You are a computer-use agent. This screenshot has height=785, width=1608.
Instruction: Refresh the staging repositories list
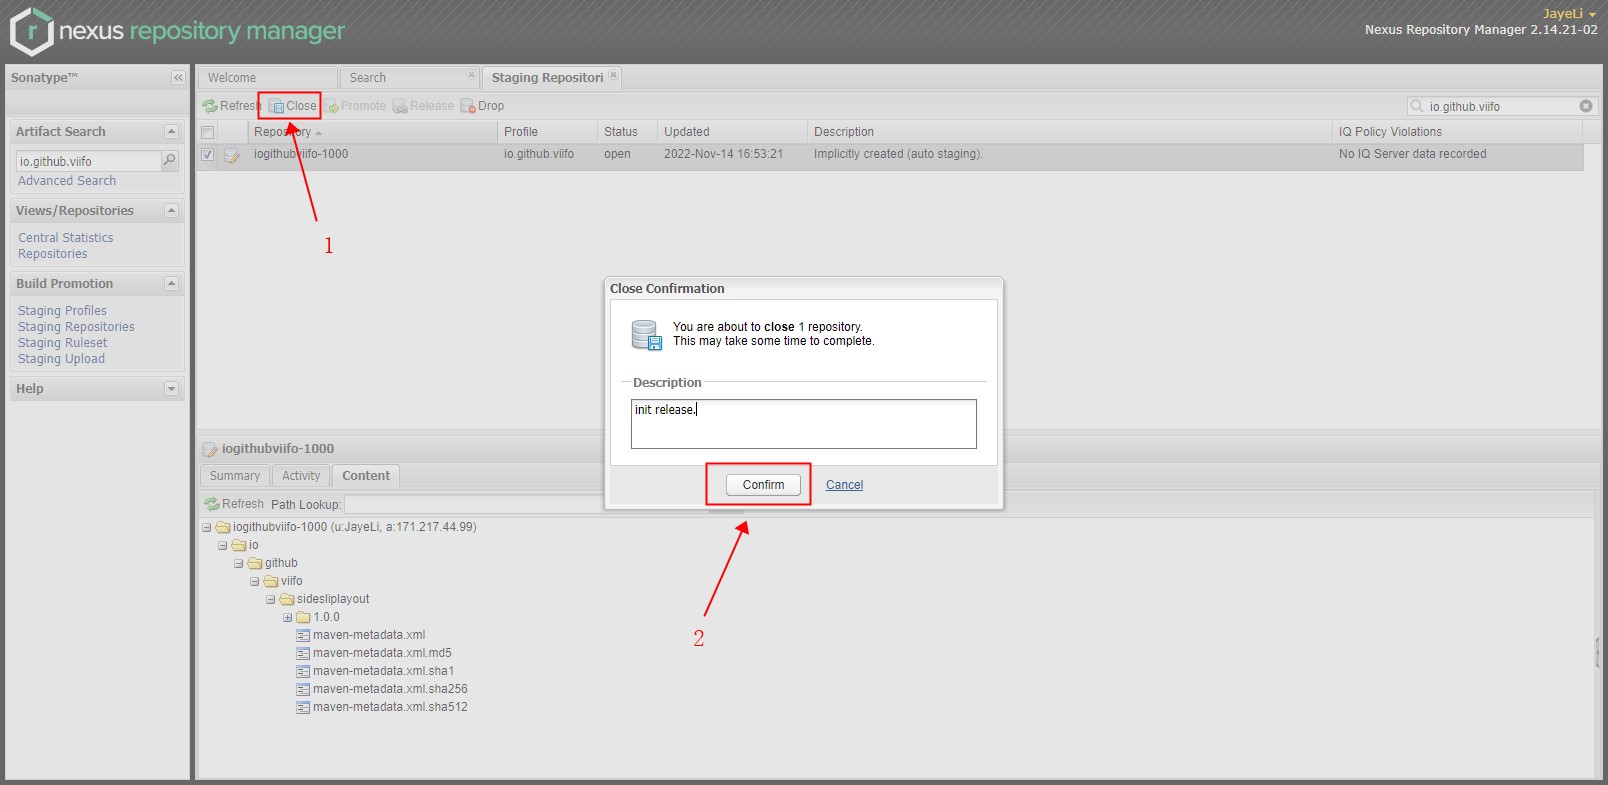[x=230, y=106]
